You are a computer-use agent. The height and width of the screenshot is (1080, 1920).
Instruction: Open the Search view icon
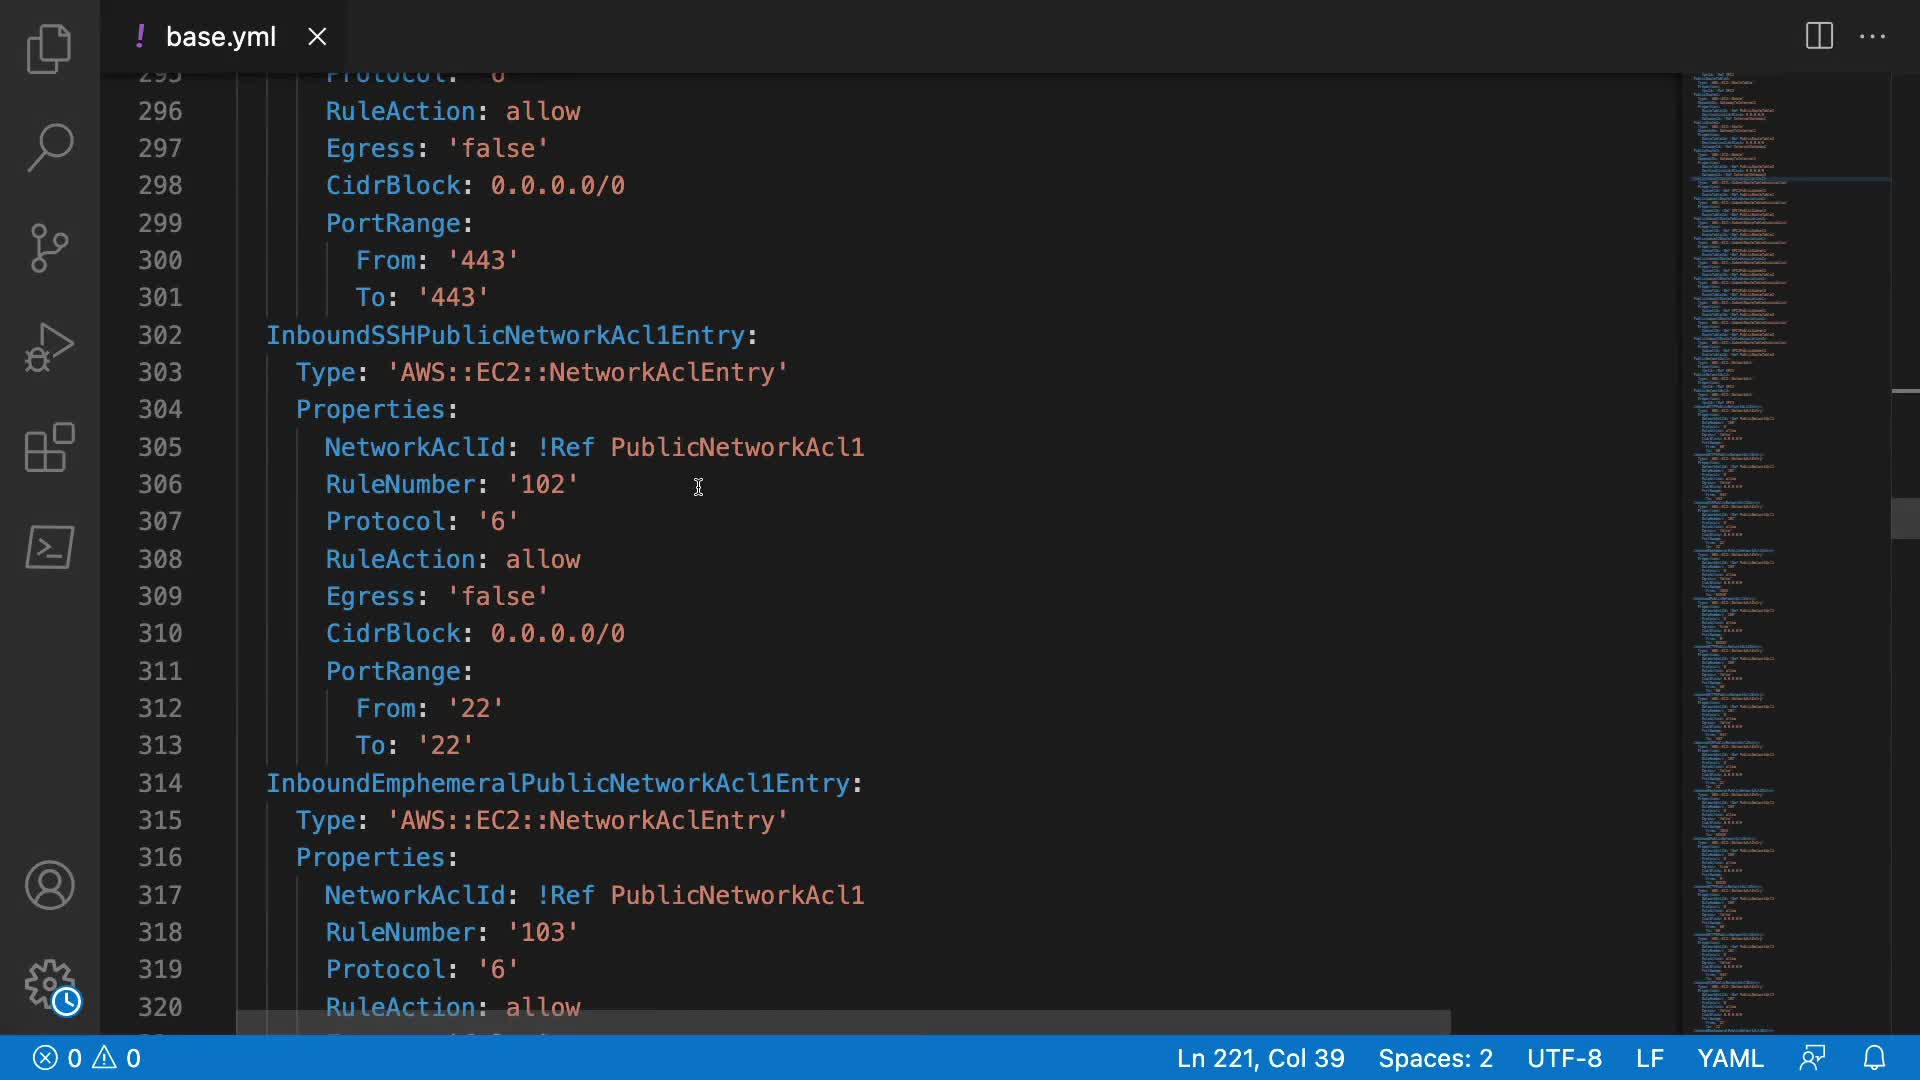click(x=49, y=147)
